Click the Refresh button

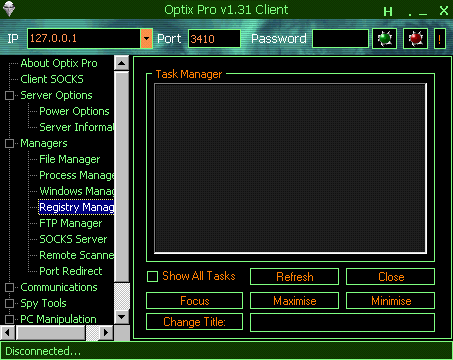point(294,277)
